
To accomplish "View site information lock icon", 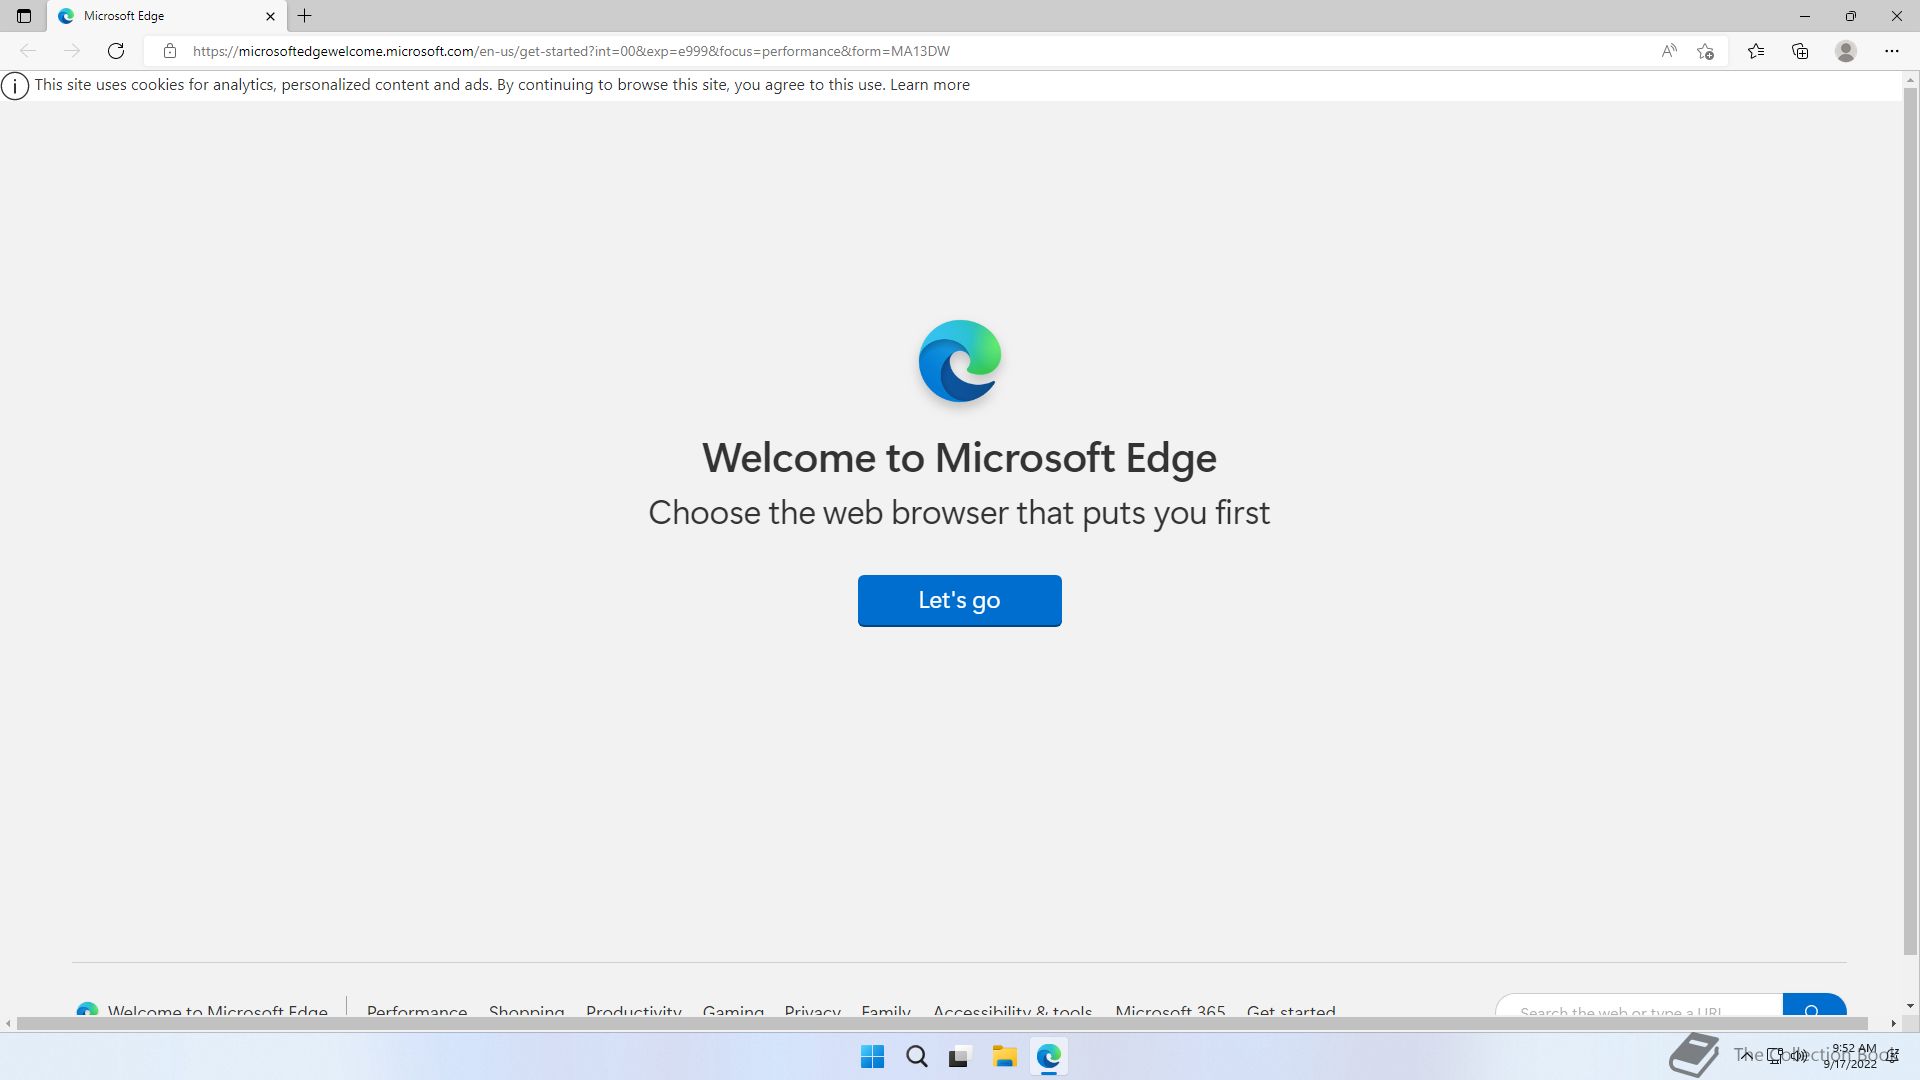I will tap(170, 51).
